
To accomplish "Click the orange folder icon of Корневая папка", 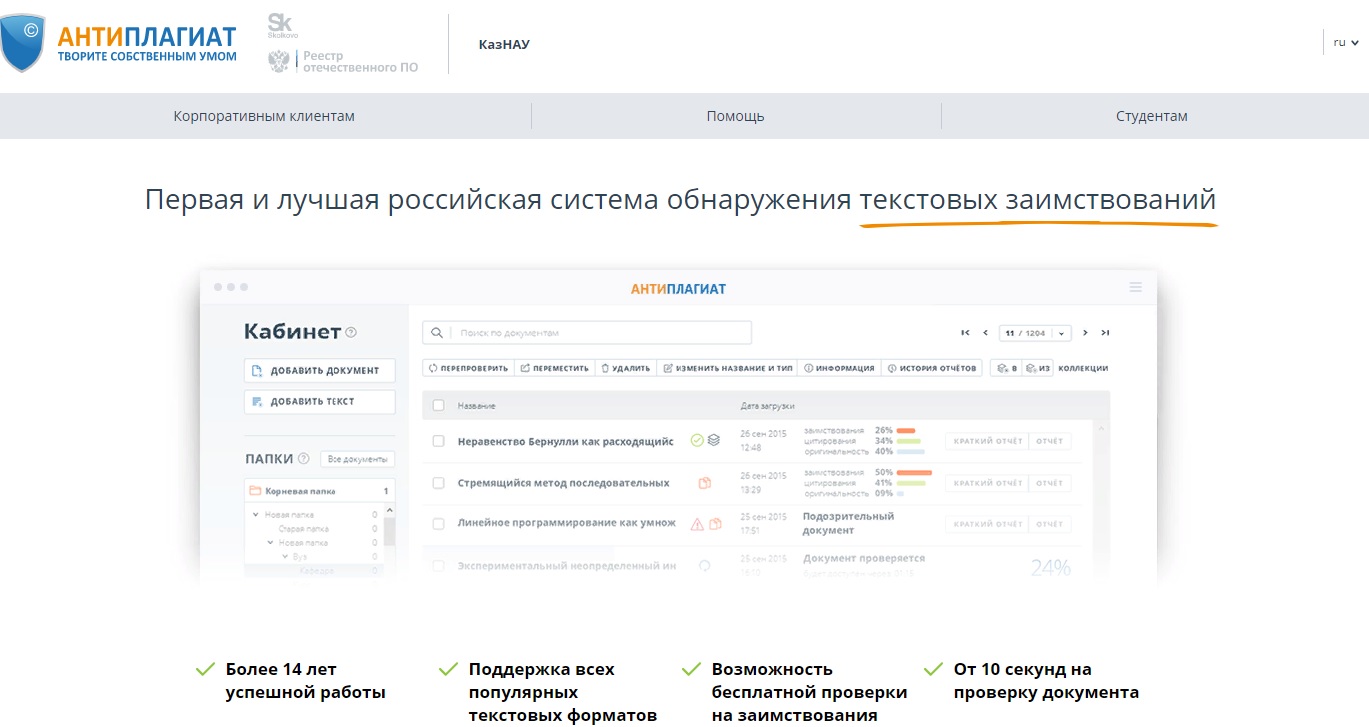I will click(255, 491).
